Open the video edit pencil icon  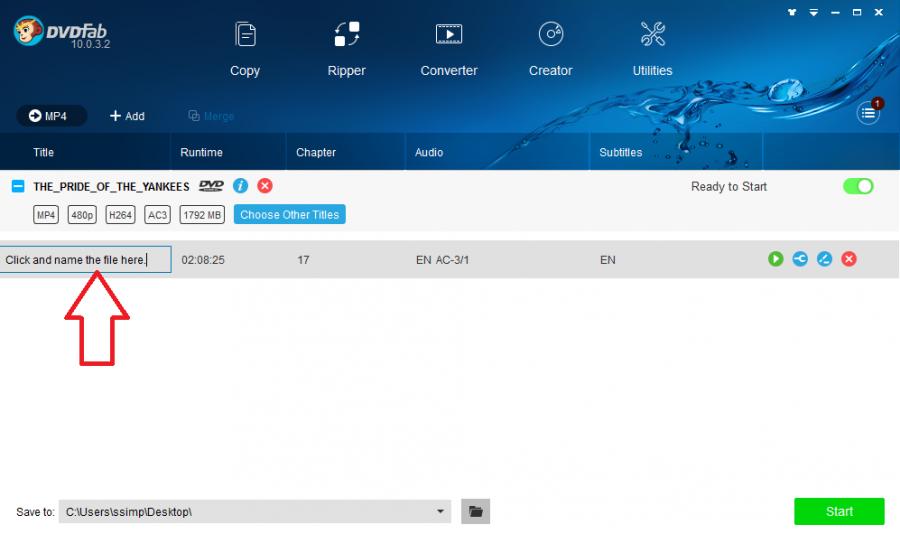[x=824, y=259]
